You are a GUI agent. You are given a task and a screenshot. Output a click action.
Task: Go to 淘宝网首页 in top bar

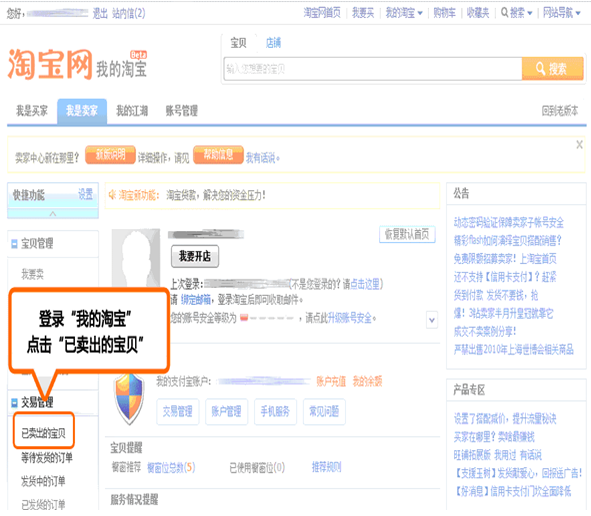(322, 13)
